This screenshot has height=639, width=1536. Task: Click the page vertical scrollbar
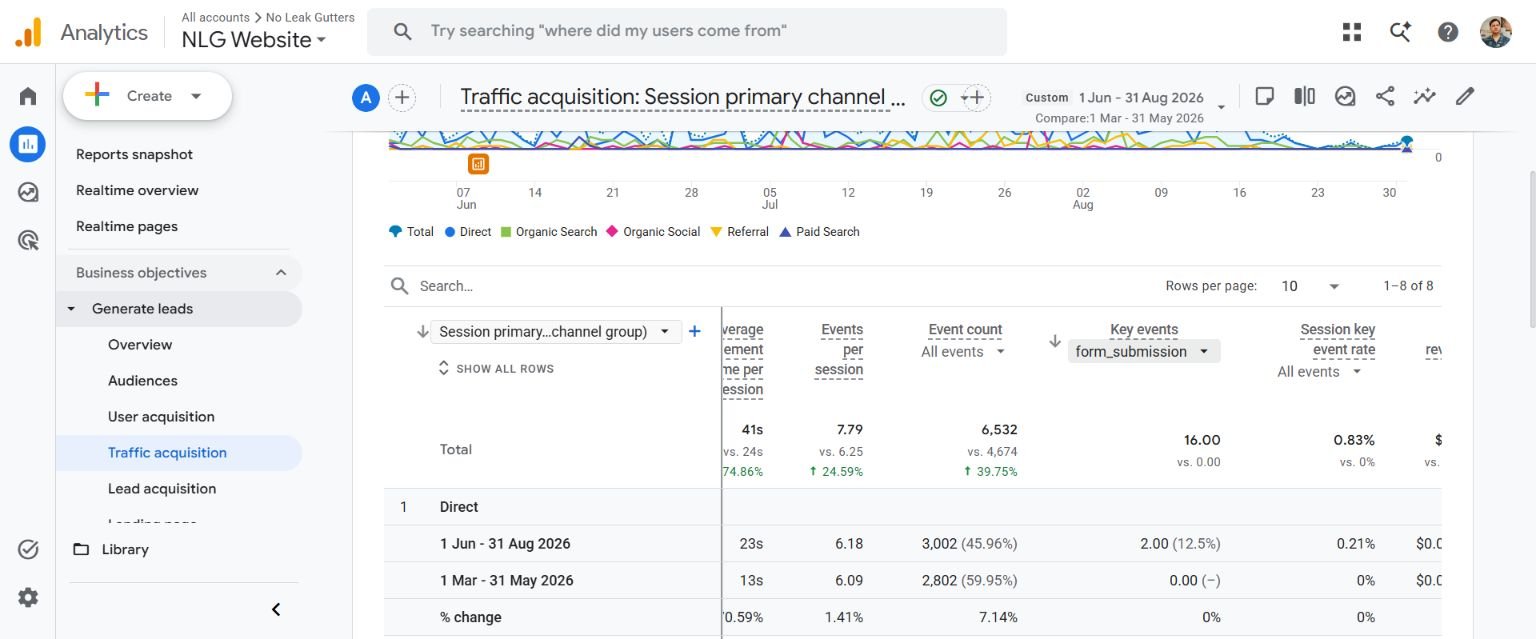(x=1530, y=250)
